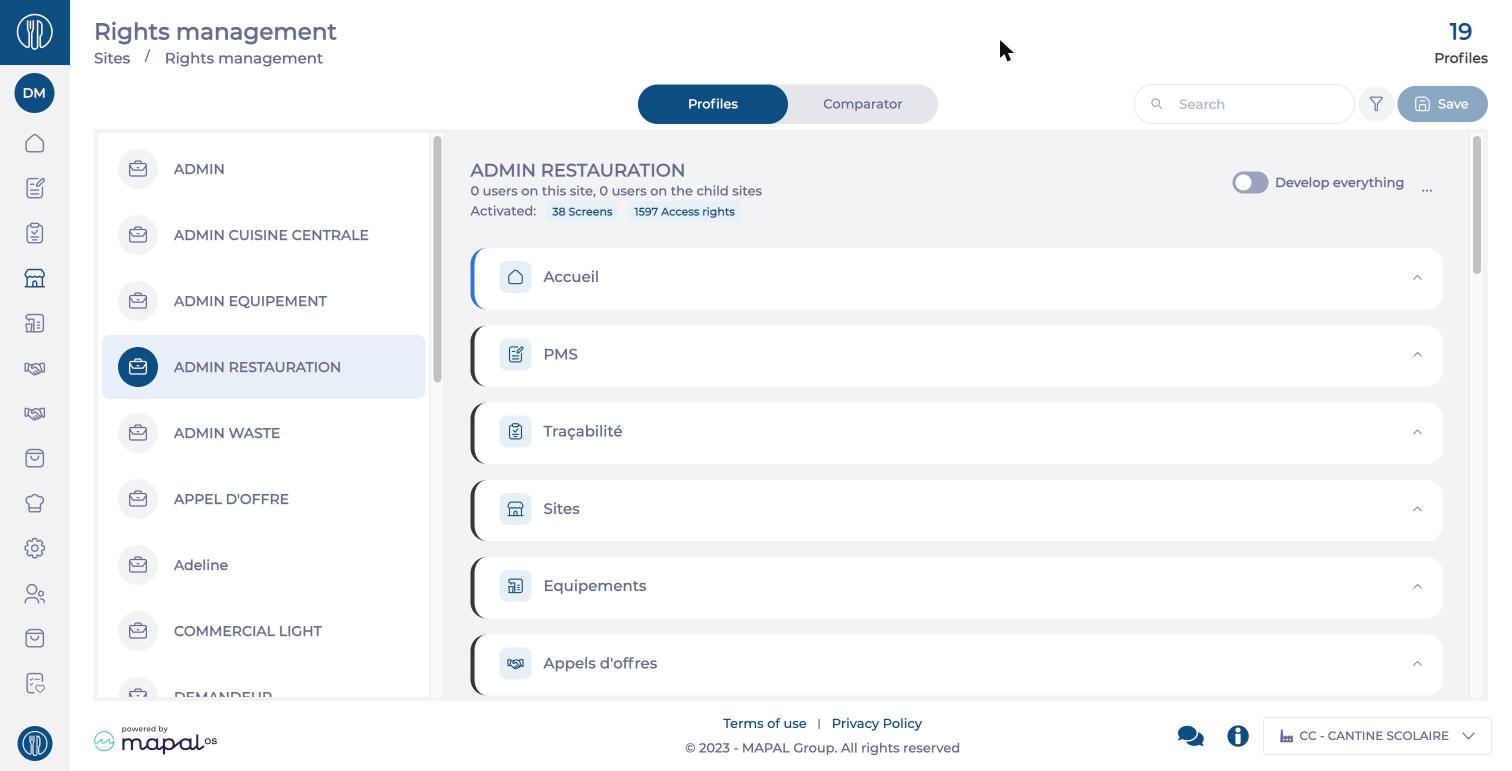Click the Search input field
The width and height of the screenshot is (1512, 771).
1244,104
